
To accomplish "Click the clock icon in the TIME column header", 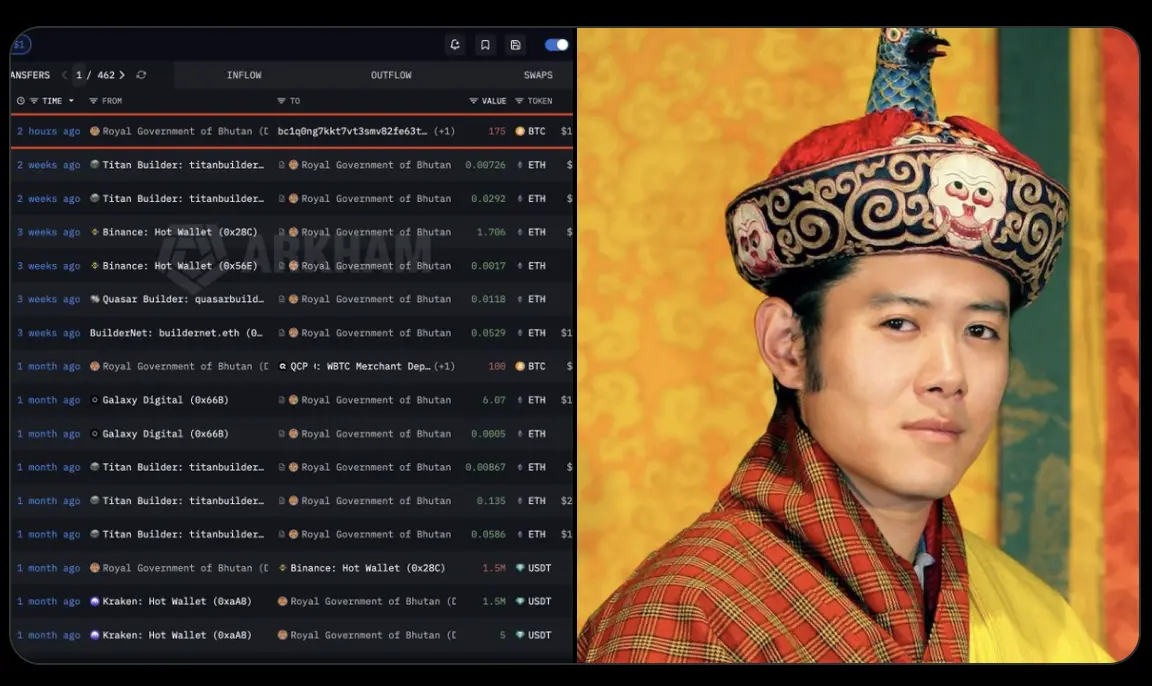I will [x=20, y=101].
